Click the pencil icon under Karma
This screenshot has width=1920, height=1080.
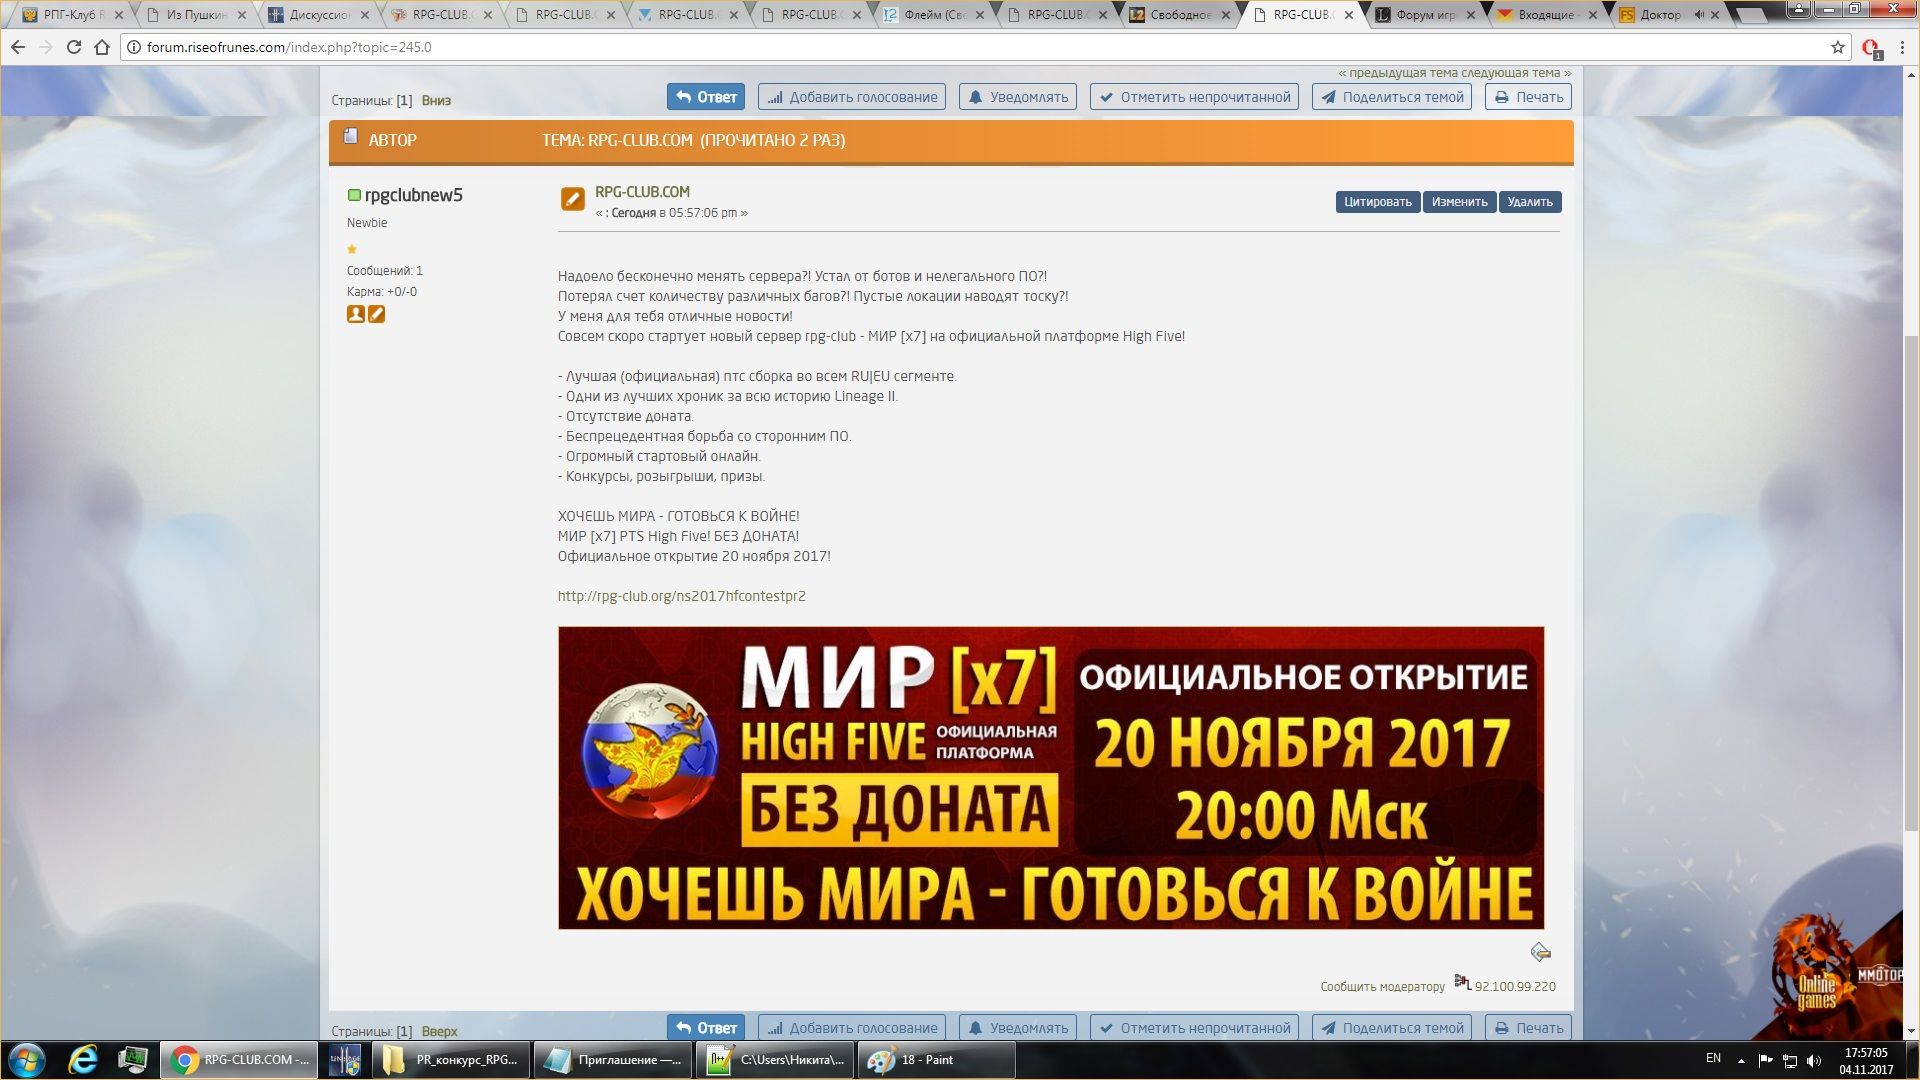point(376,314)
